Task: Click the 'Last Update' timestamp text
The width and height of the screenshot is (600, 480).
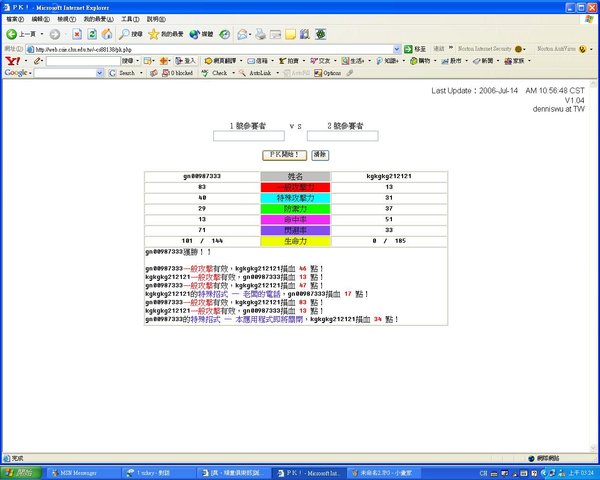Action: coord(508,91)
